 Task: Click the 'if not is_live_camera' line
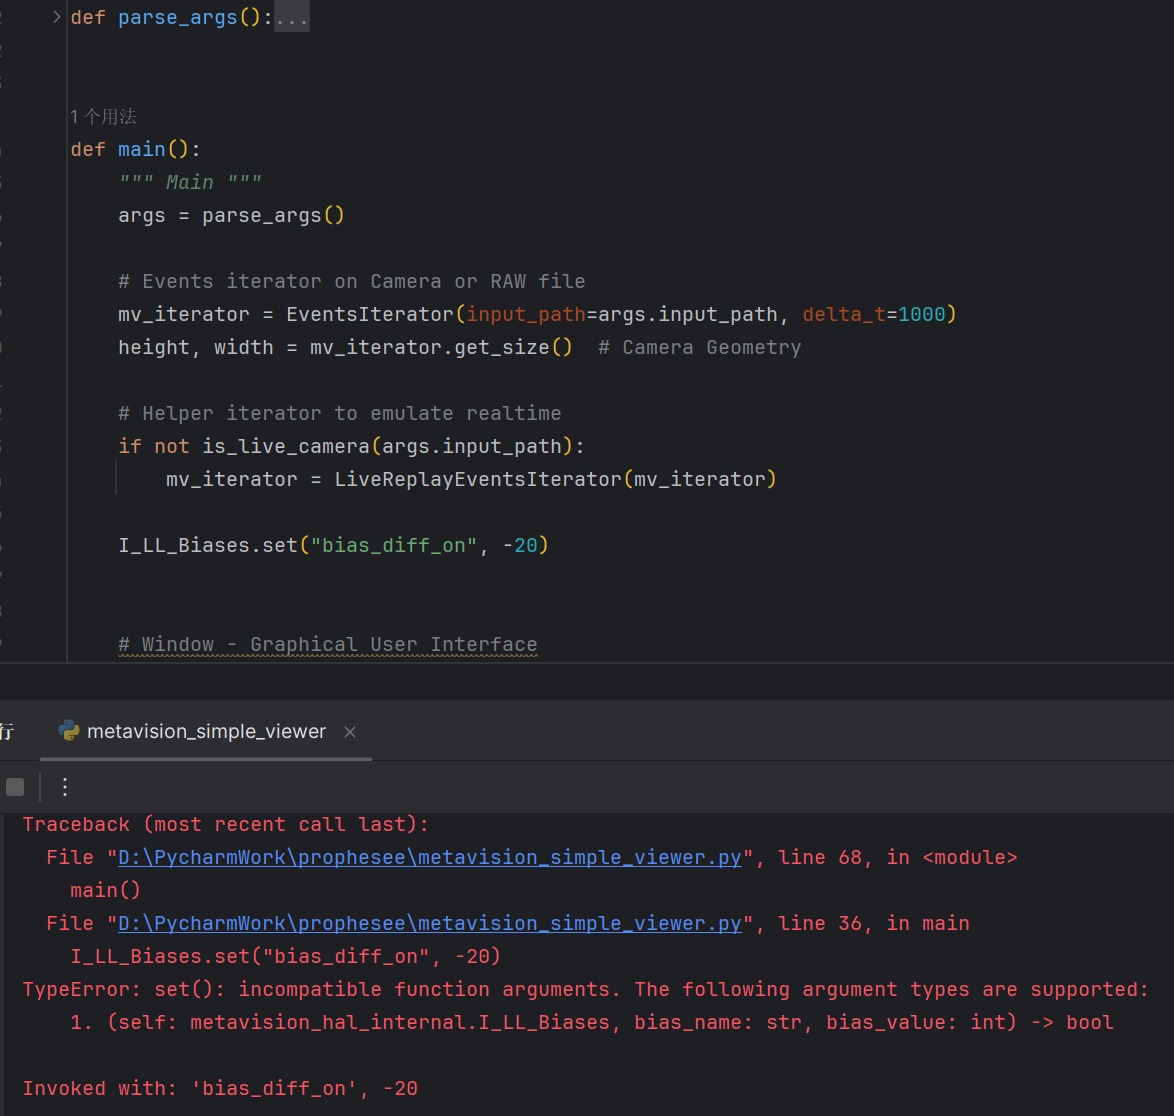(x=351, y=446)
